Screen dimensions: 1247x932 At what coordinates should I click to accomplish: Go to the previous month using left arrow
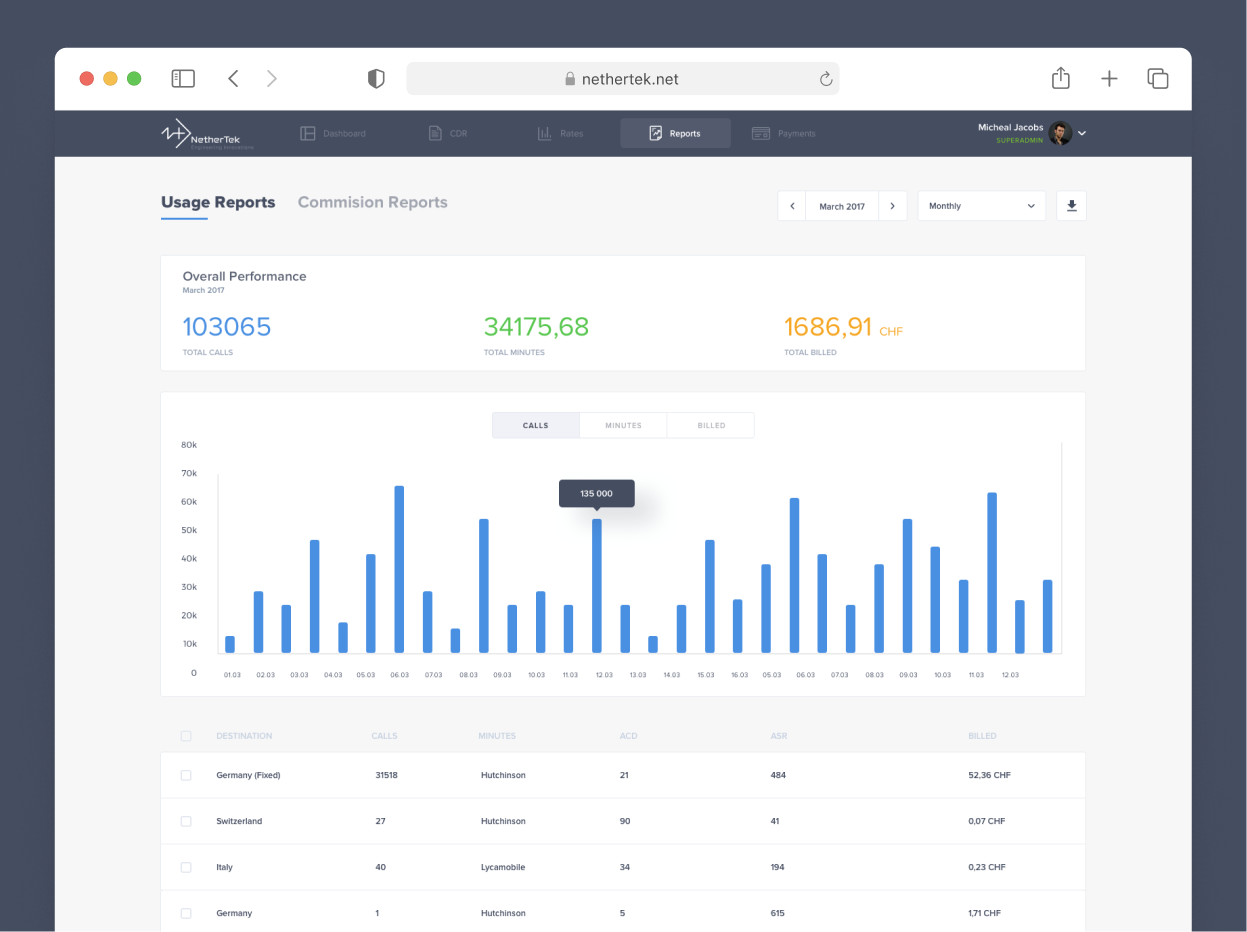(x=792, y=206)
